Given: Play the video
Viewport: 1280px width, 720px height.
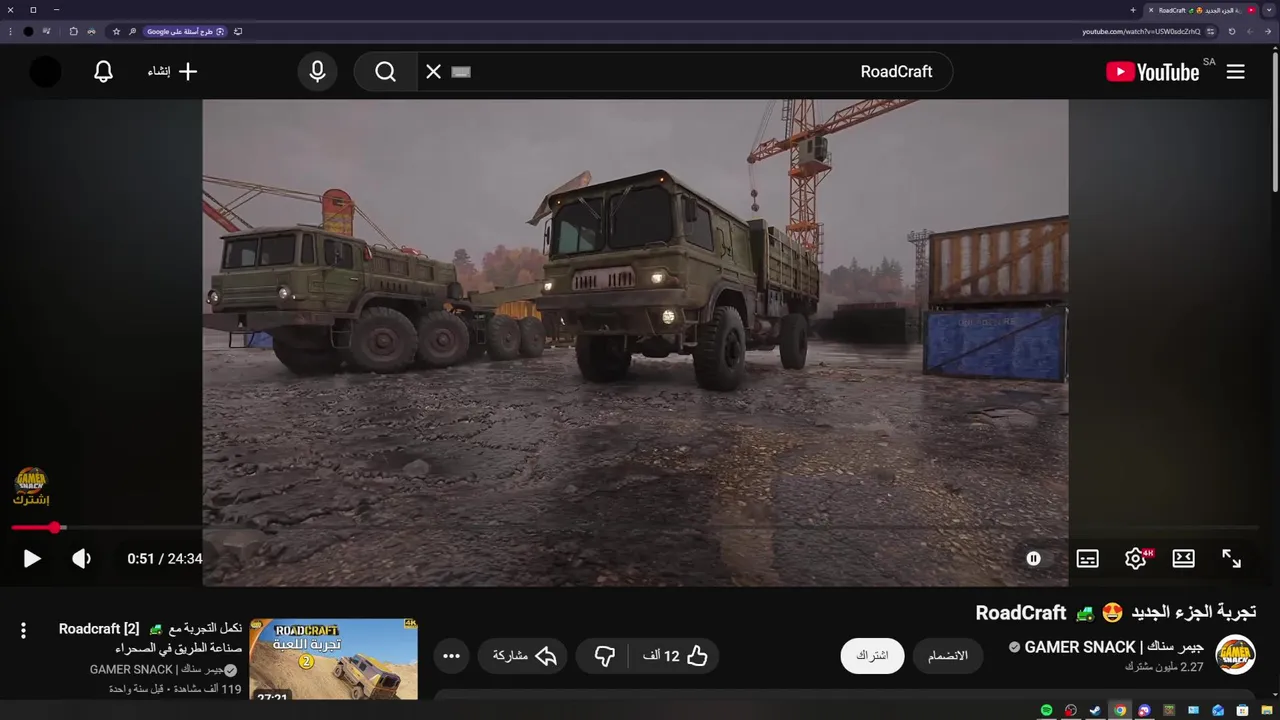Looking at the screenshot, I should click(32, 559).
